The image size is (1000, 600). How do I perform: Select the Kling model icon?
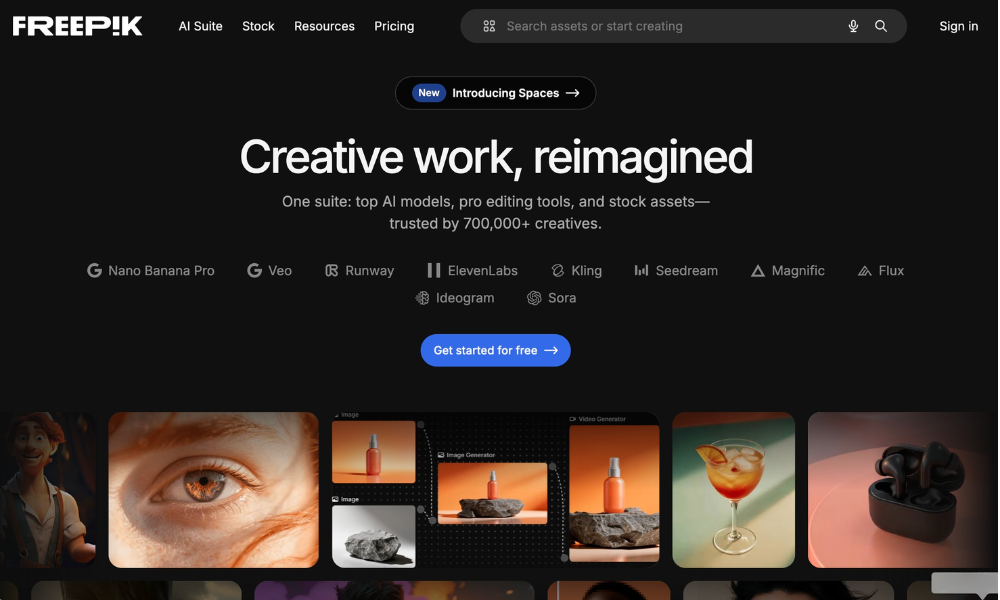(x=558, y=271)
